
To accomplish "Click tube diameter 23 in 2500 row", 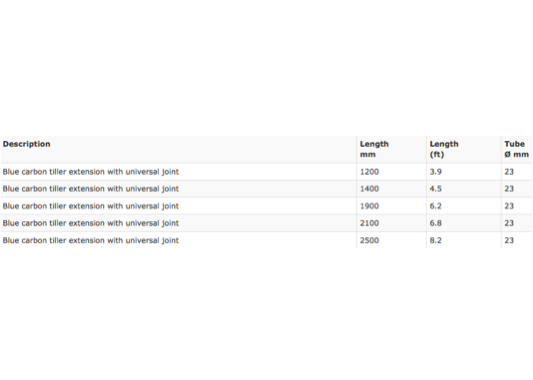I will [x=509, y=241].
